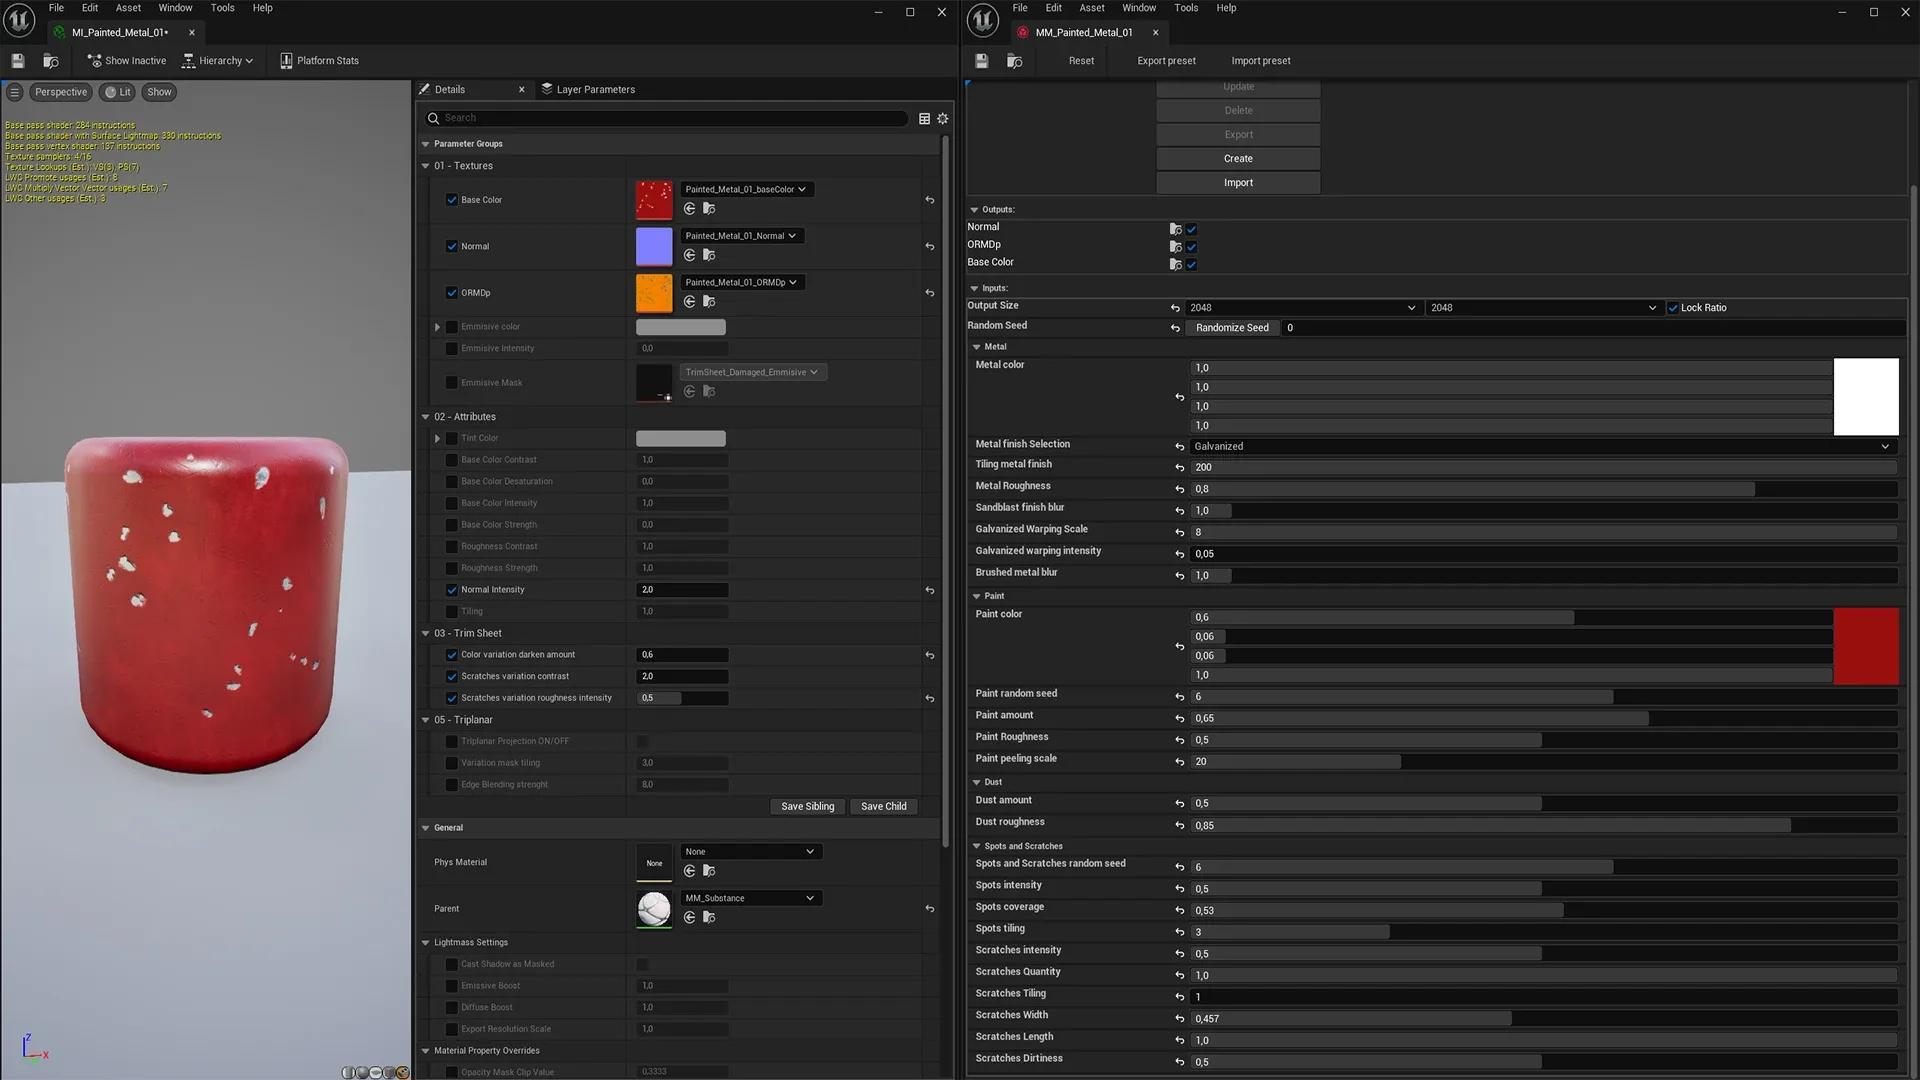Reset the Normal Intensity value to default
1920x1080 pixels.
coord(930,591)
